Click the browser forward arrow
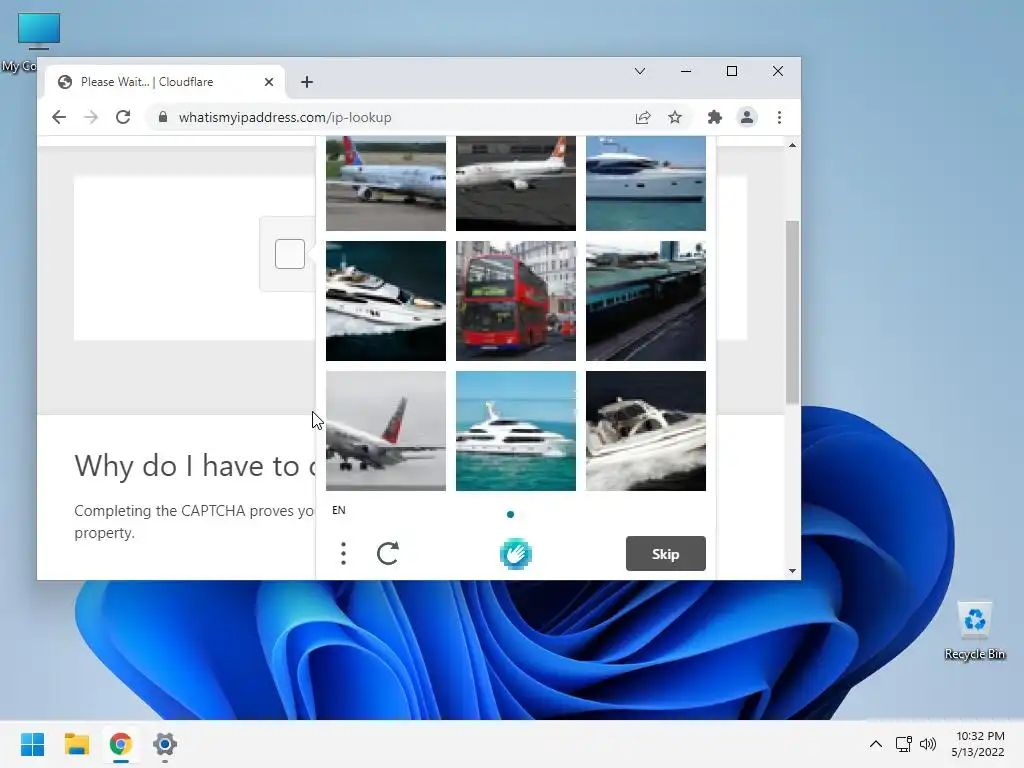 pos(91,118)
